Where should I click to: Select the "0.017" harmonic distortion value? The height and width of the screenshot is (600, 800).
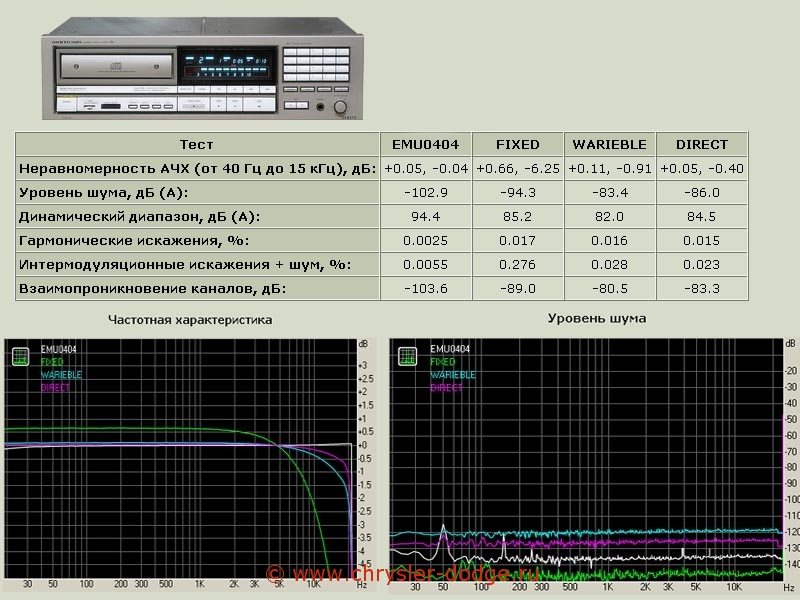pyautogui.click(x=518, y=240)
